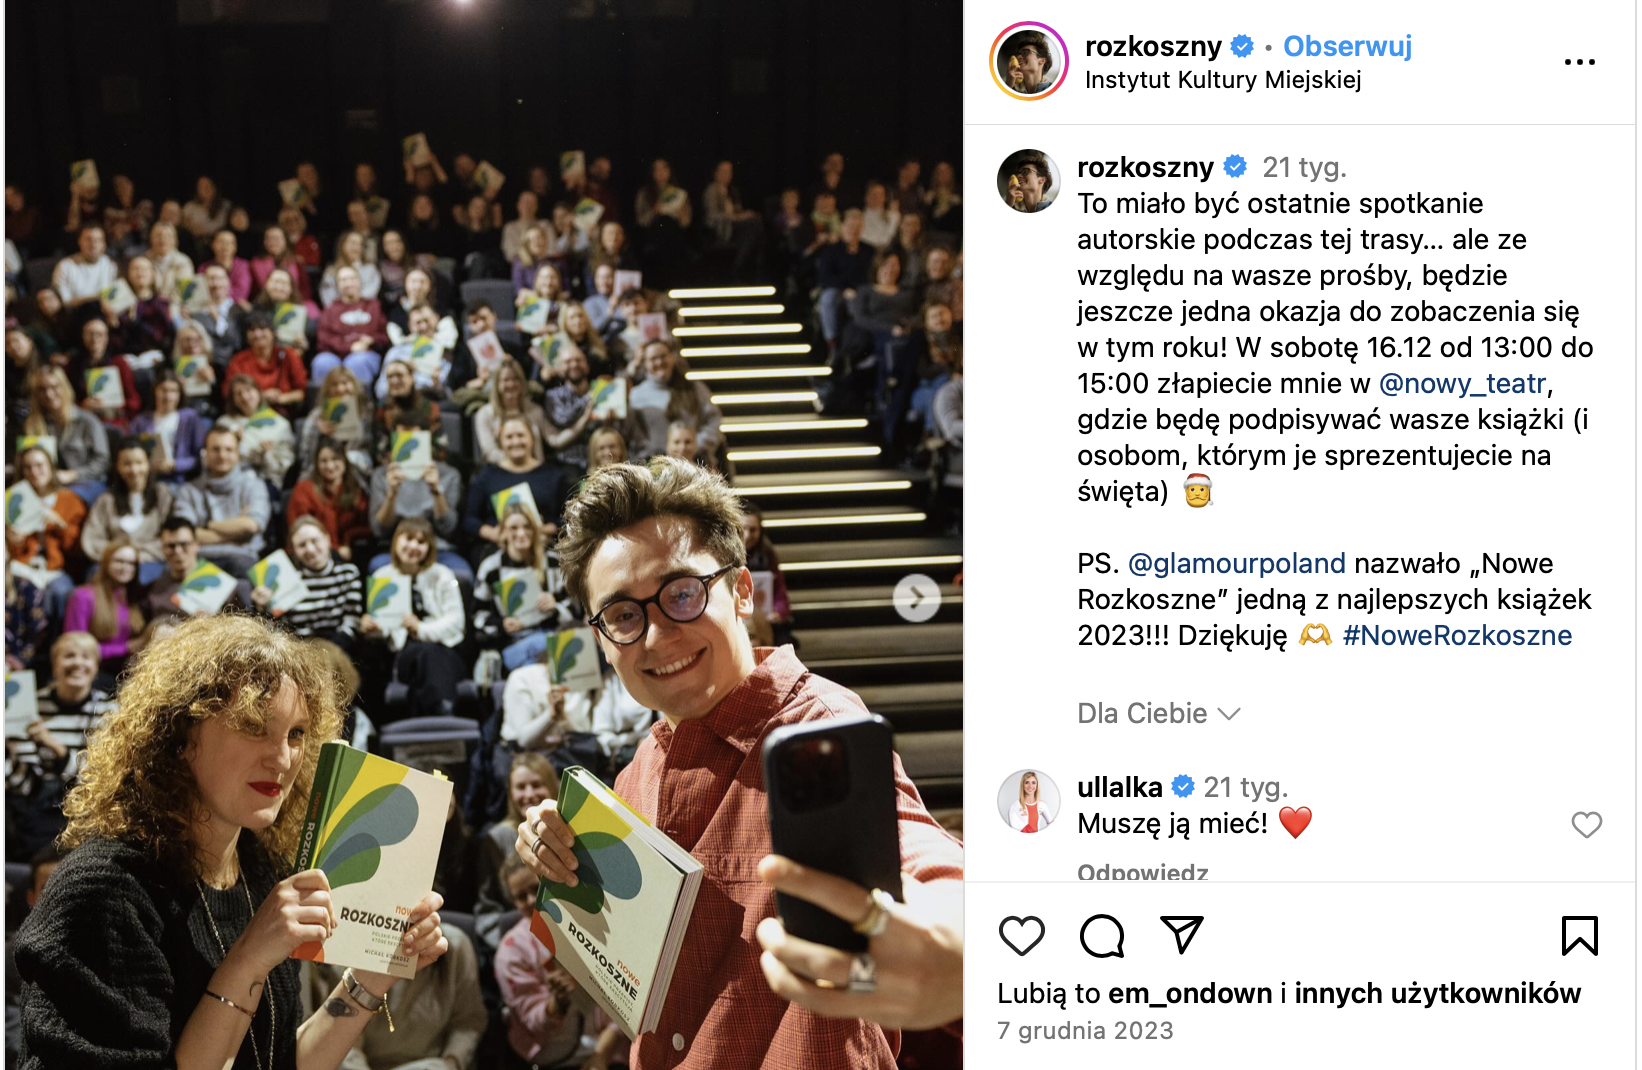
Task: Click rozkoszny's avatar beside the caption
Action: pos(1028,181)
